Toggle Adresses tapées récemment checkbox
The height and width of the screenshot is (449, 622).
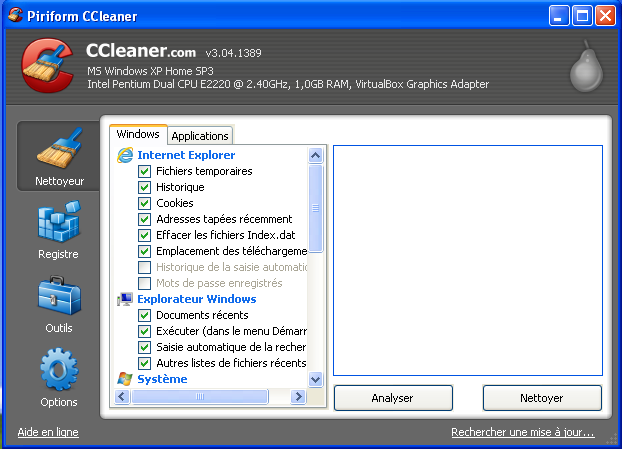pyautogui.click(x=144, y=219)
